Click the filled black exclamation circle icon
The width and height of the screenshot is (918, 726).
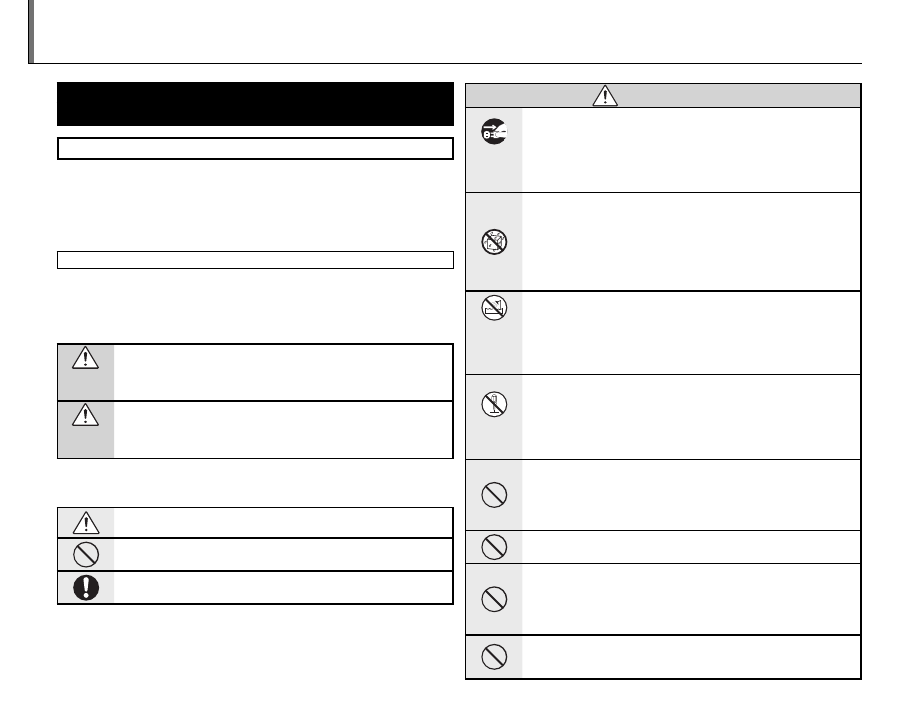pos(85,588)
